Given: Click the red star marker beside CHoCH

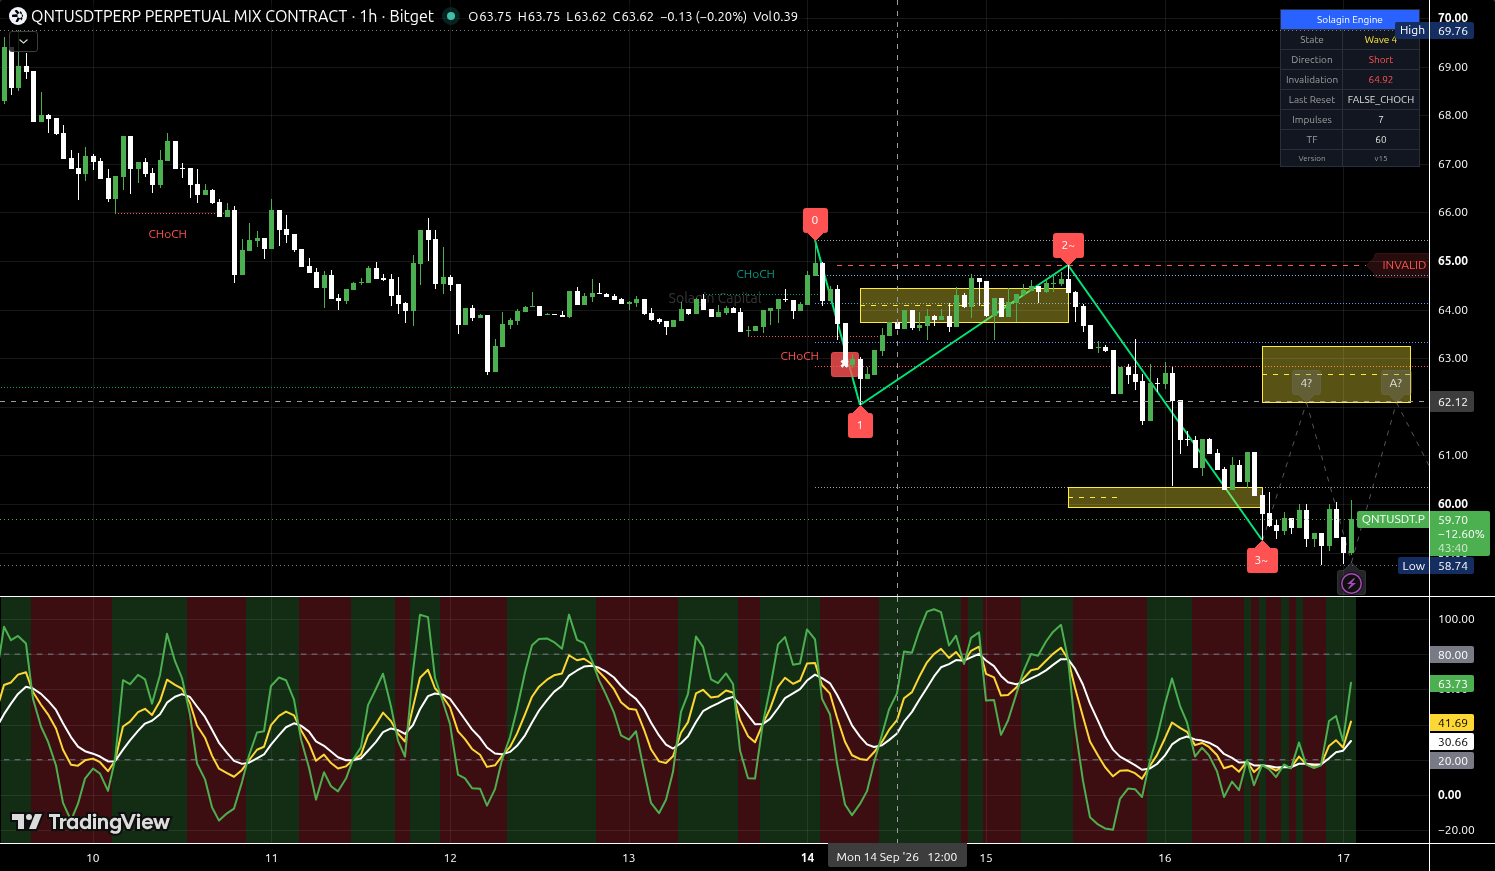Looking at the screenshot, I should tap(845, 364).
